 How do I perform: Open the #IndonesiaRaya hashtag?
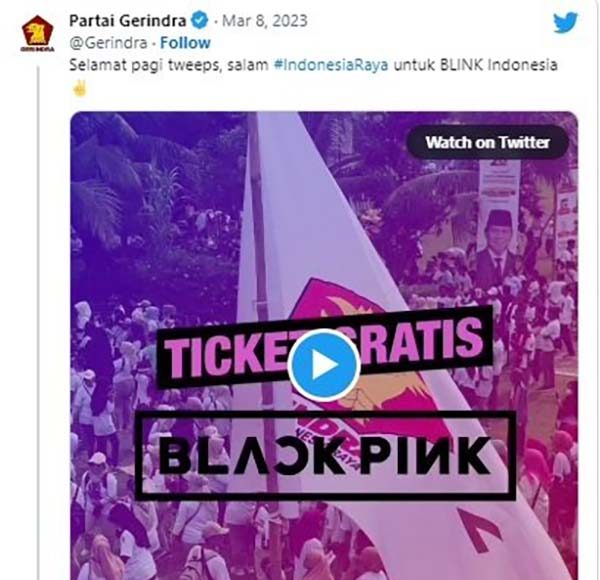pos(331,65)
